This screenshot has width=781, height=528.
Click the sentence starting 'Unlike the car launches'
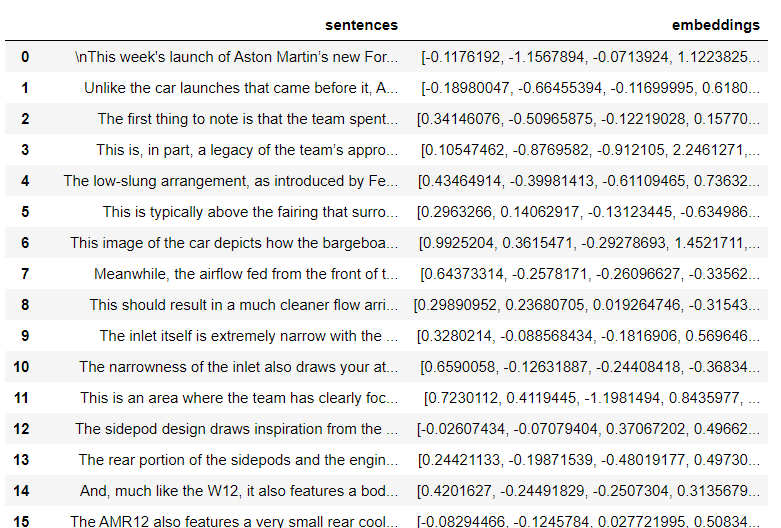click(x=240, y=88)
